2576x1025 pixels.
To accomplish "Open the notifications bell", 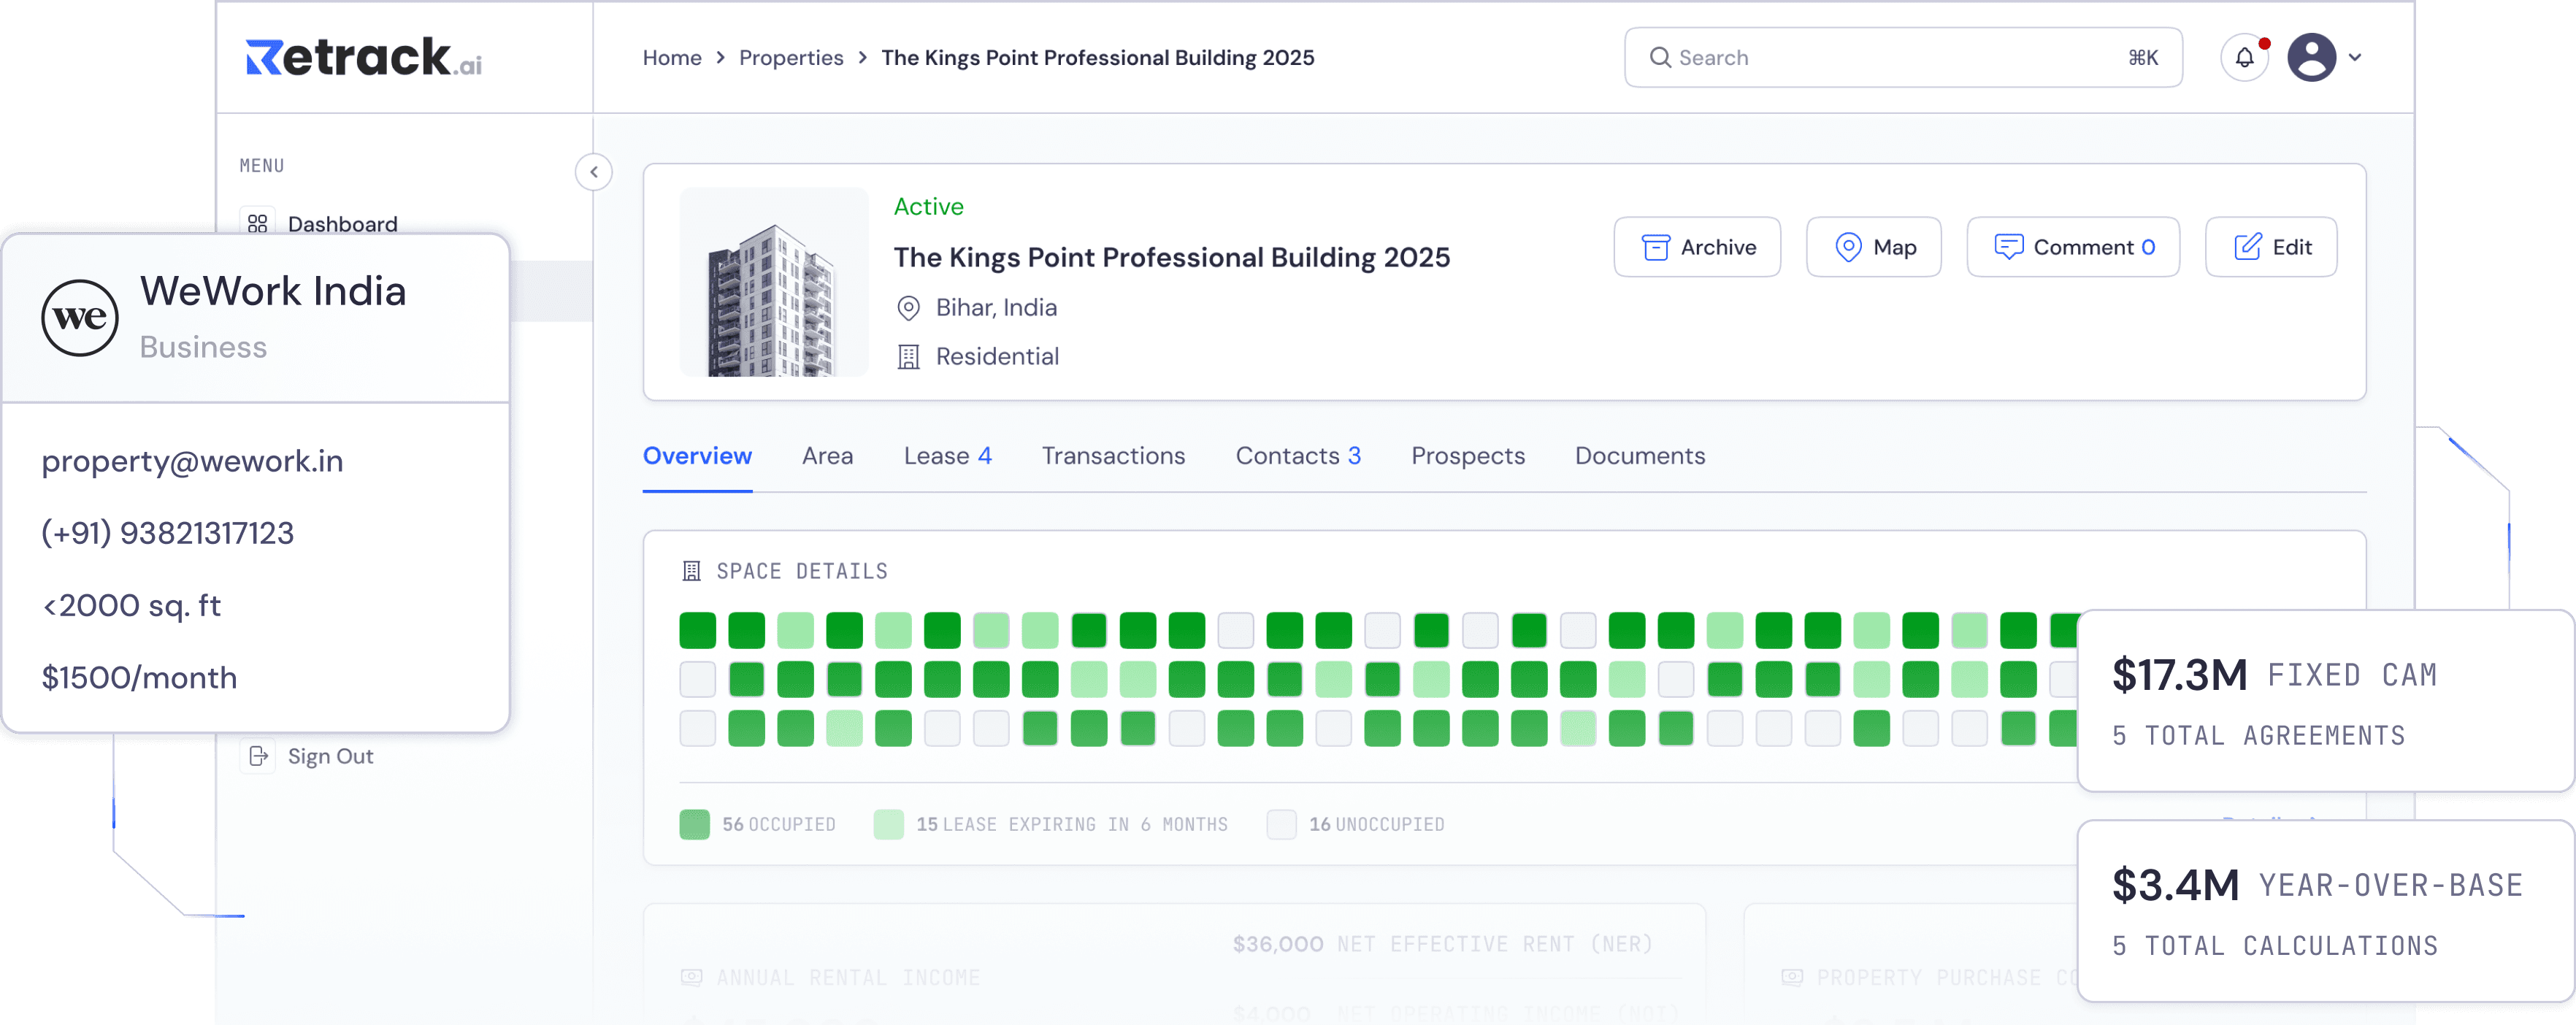I will tap(2245, 58).
